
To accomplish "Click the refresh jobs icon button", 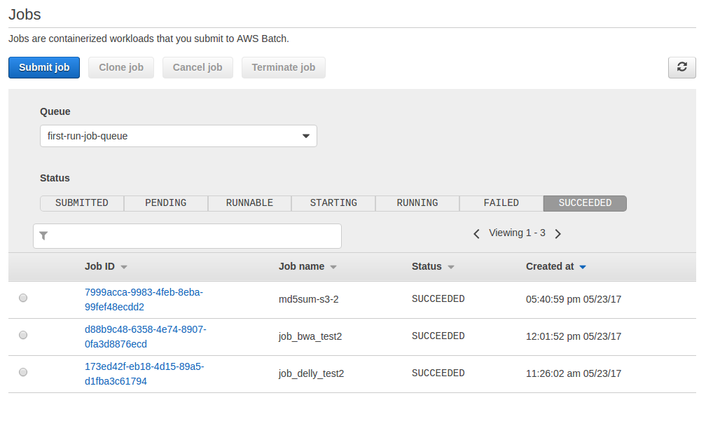I will pyautogui.click(x=681, y=68).
